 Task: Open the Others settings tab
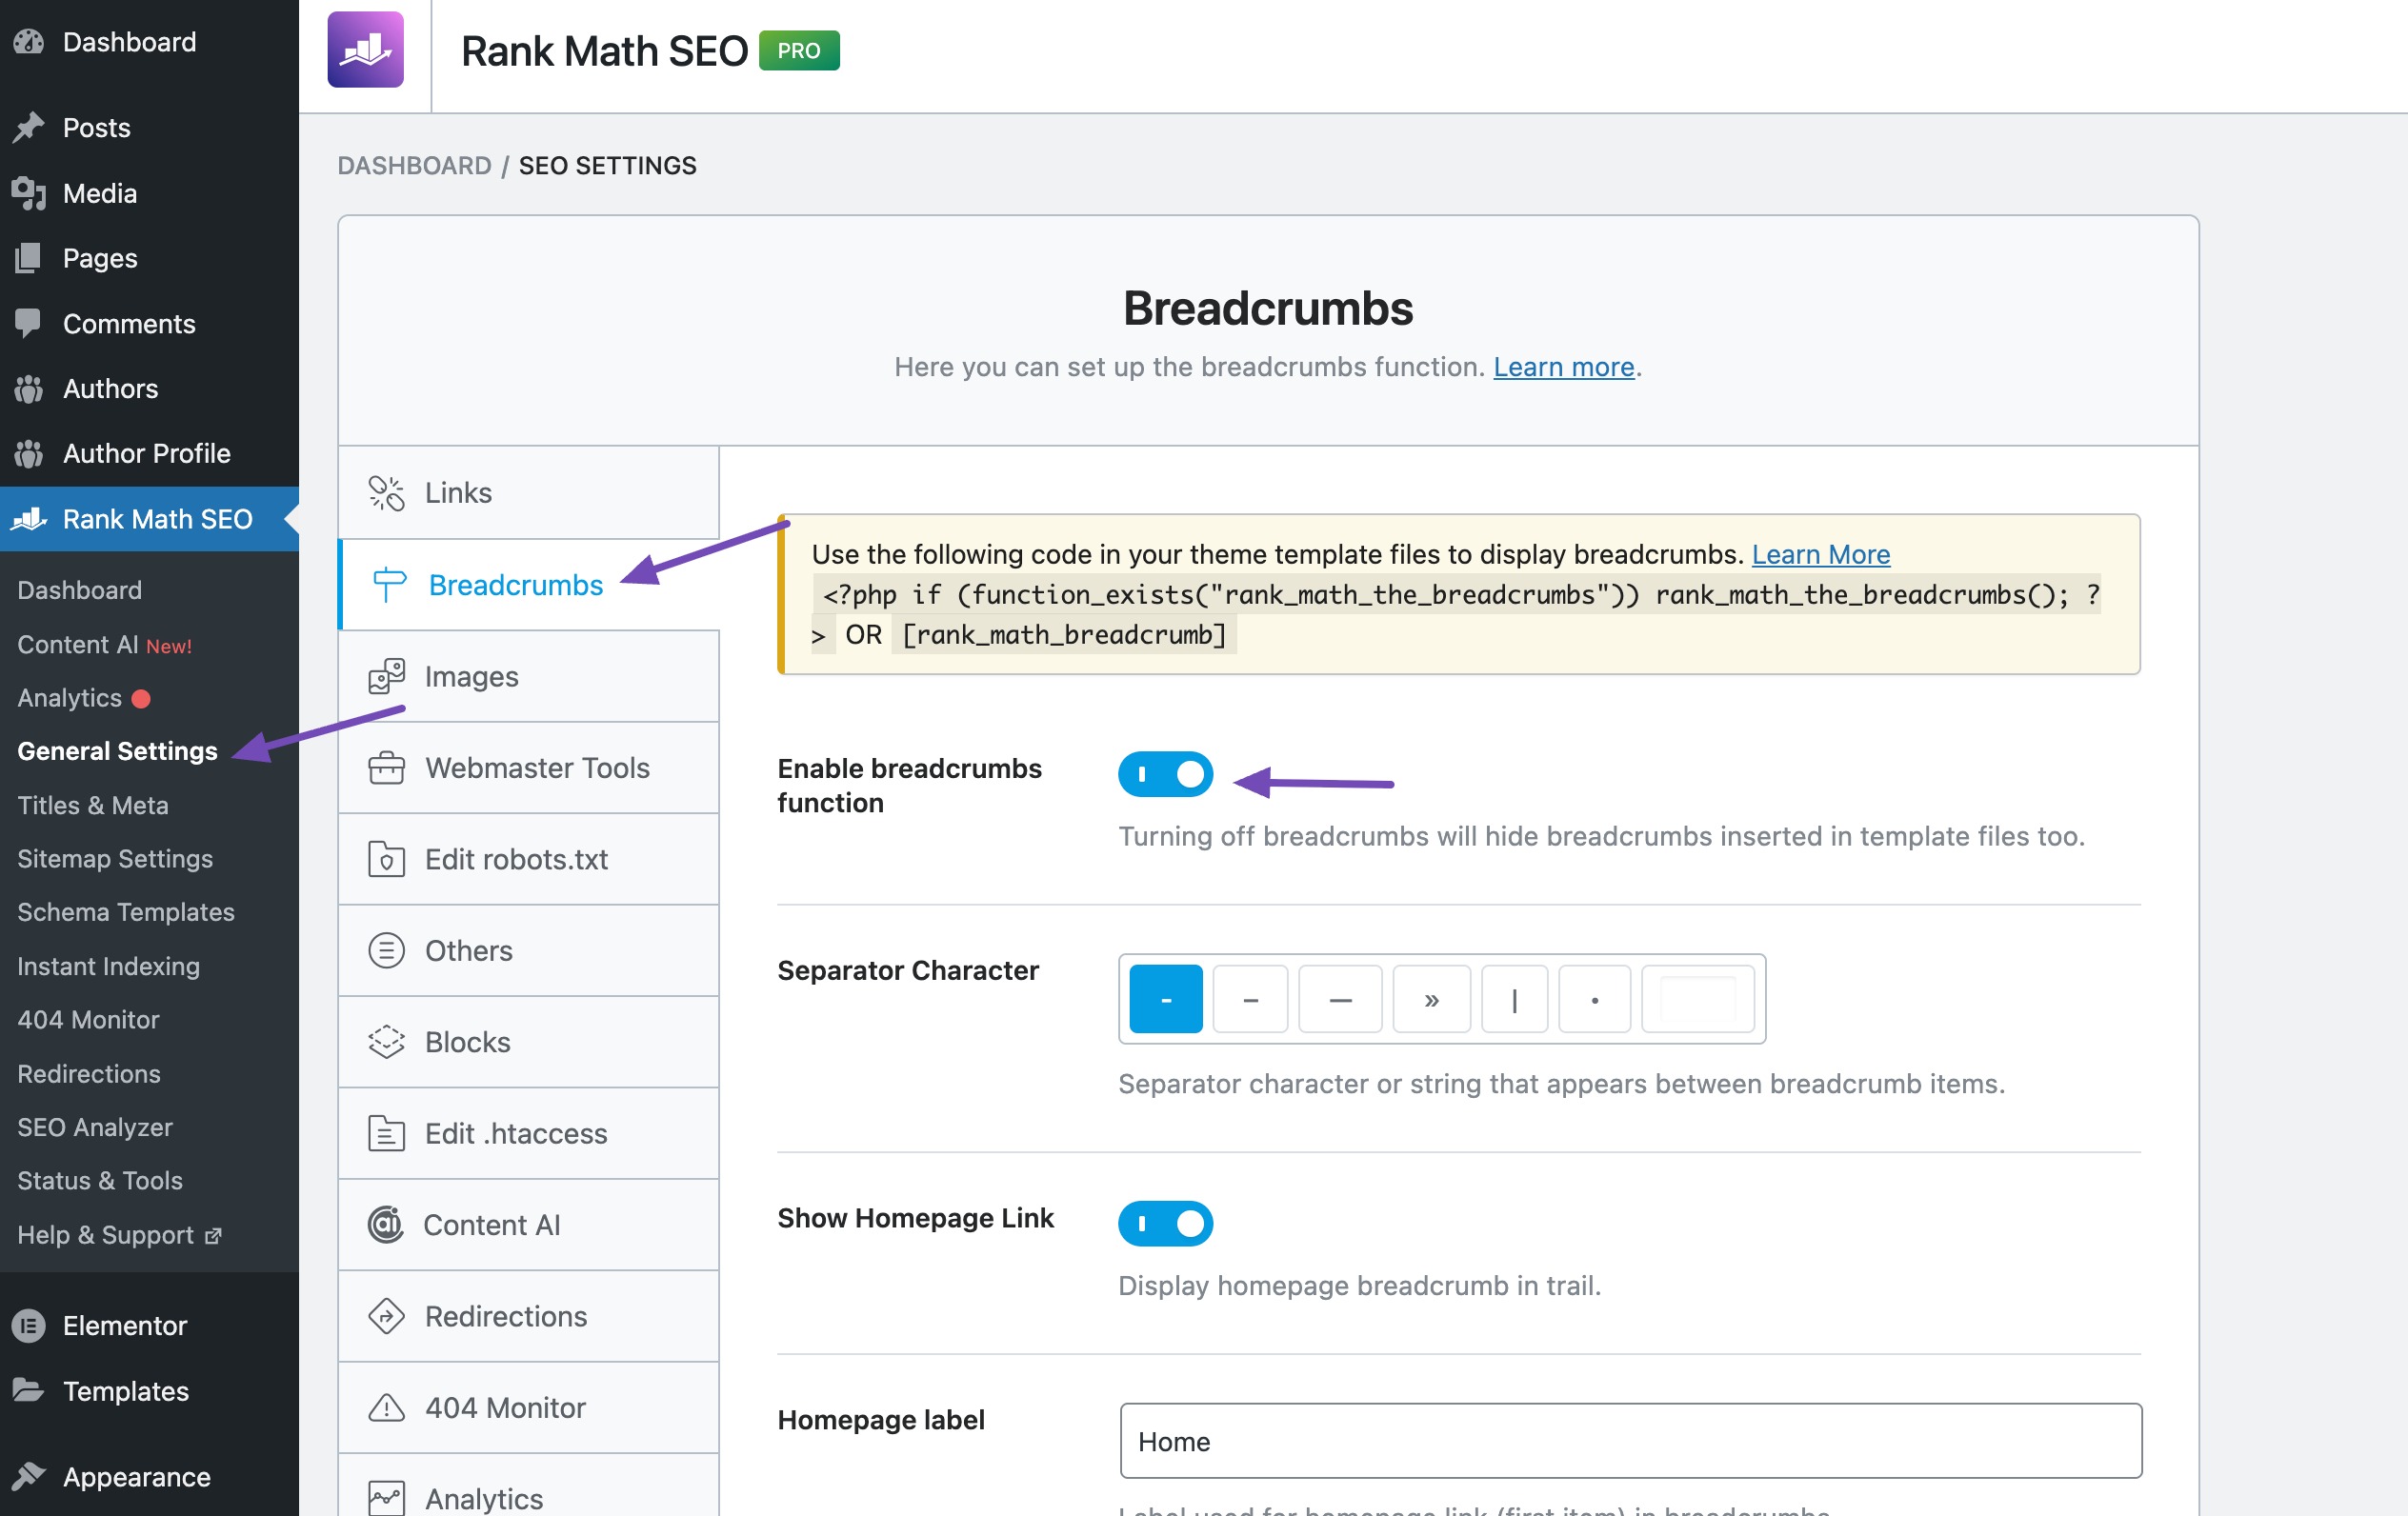(468, 950)
